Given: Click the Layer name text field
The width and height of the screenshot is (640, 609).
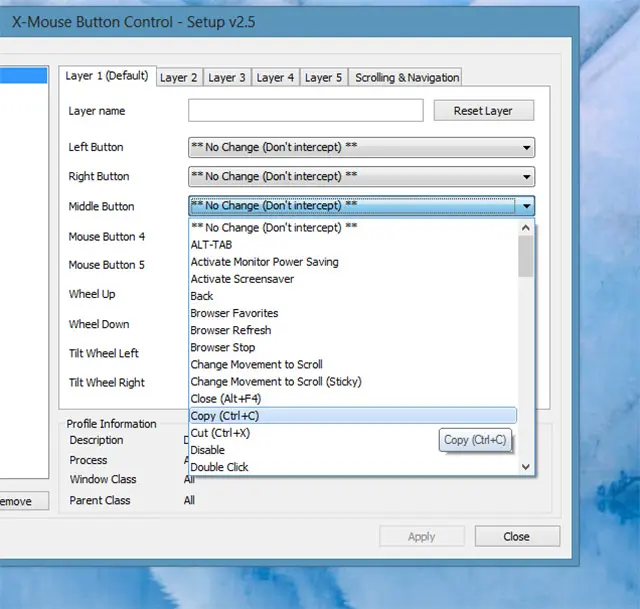Looking at the screenshot, I should pos(305,111).
